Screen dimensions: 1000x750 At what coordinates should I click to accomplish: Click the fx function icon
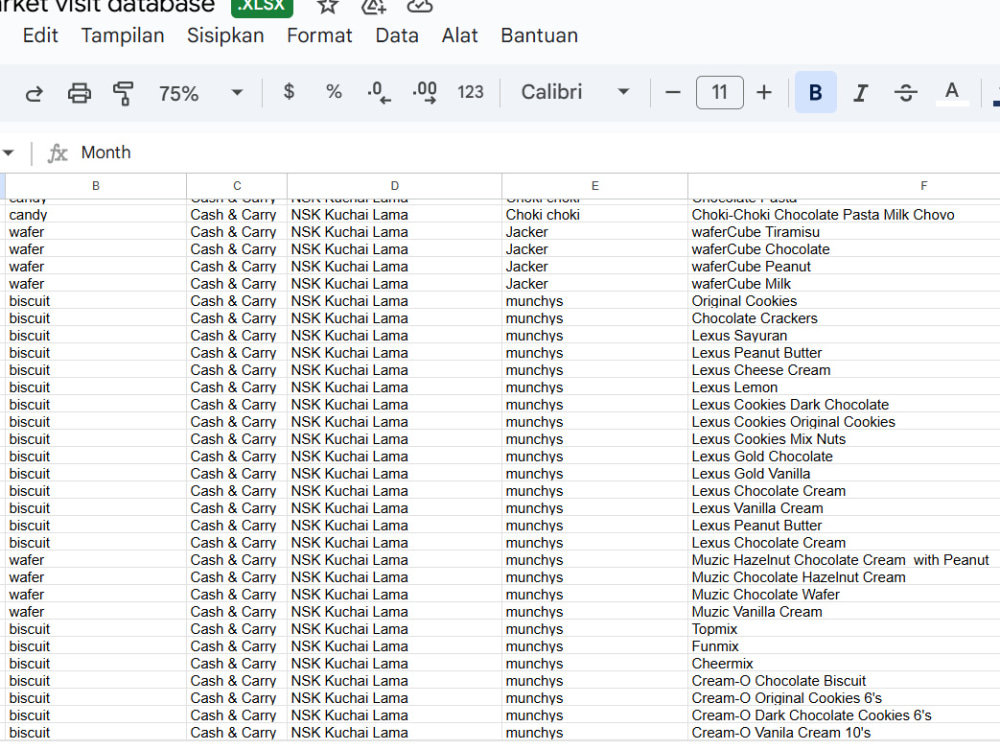pos(57,152)
